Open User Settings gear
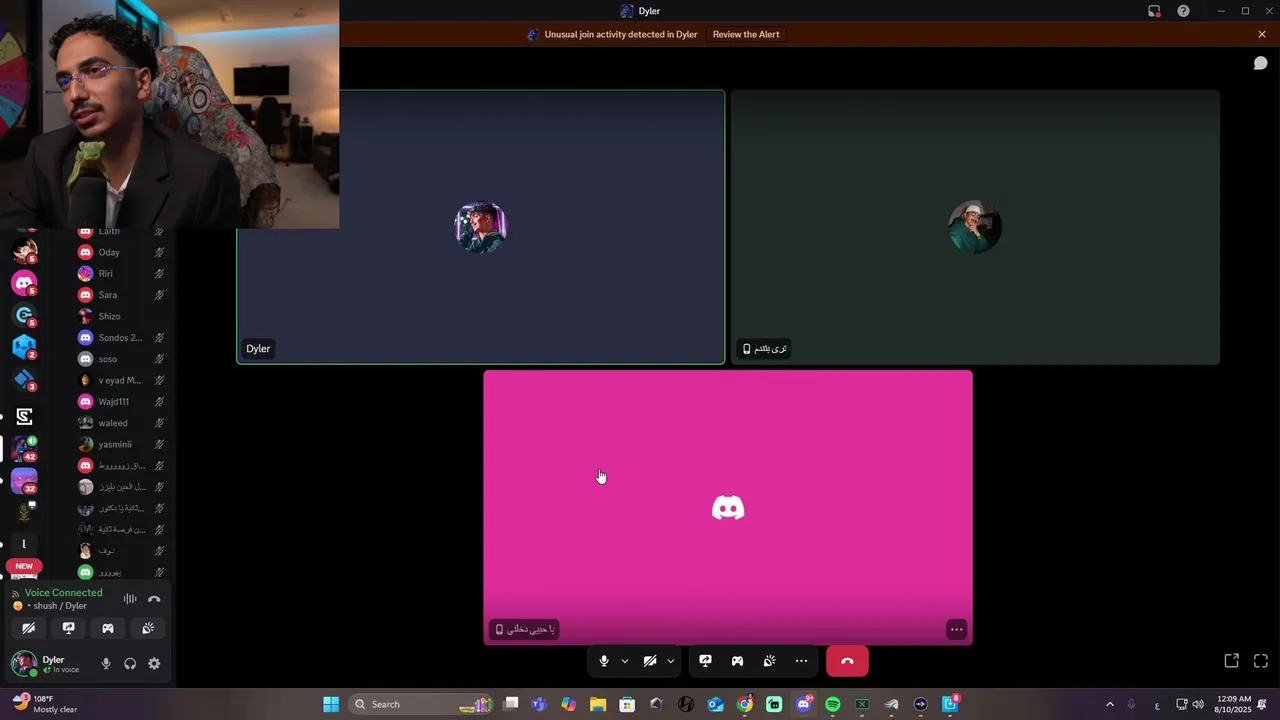The height and width of the screenshot is (720, 1280). (x=154, y=663)
